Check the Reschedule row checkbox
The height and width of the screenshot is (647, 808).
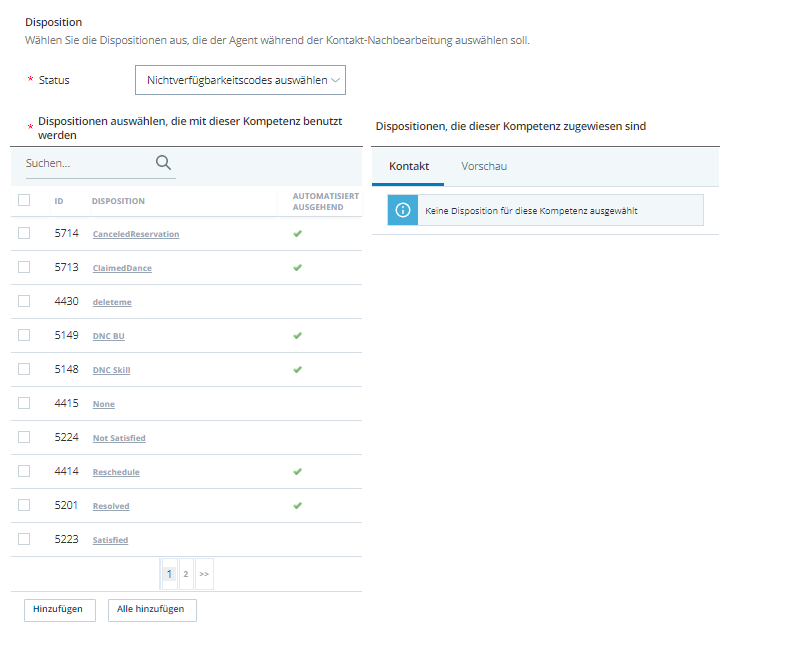tap(24, 471)
